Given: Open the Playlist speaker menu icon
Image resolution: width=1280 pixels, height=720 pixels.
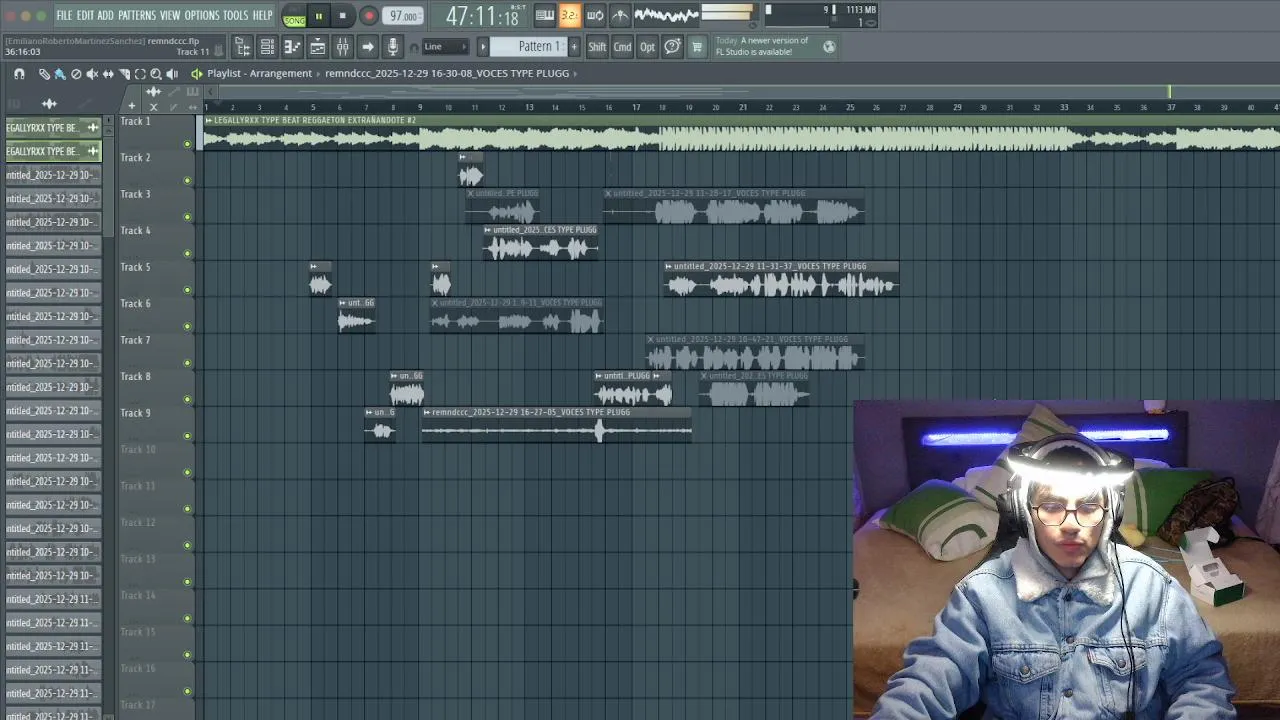Looking at the screenshot, I should tap(196, 74).
